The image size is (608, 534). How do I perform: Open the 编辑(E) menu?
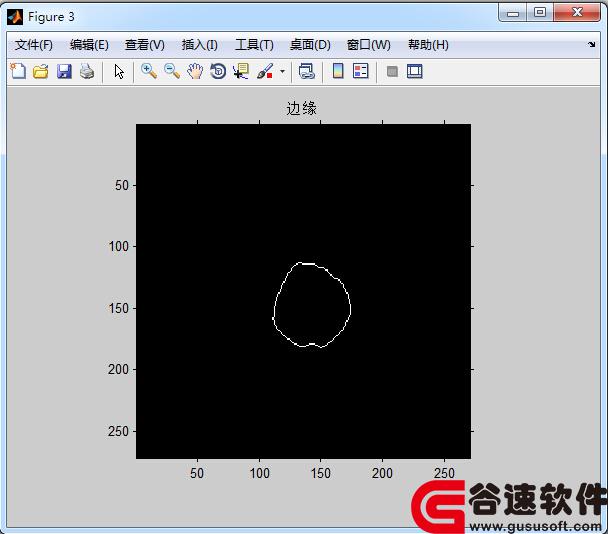pos(89,45)
